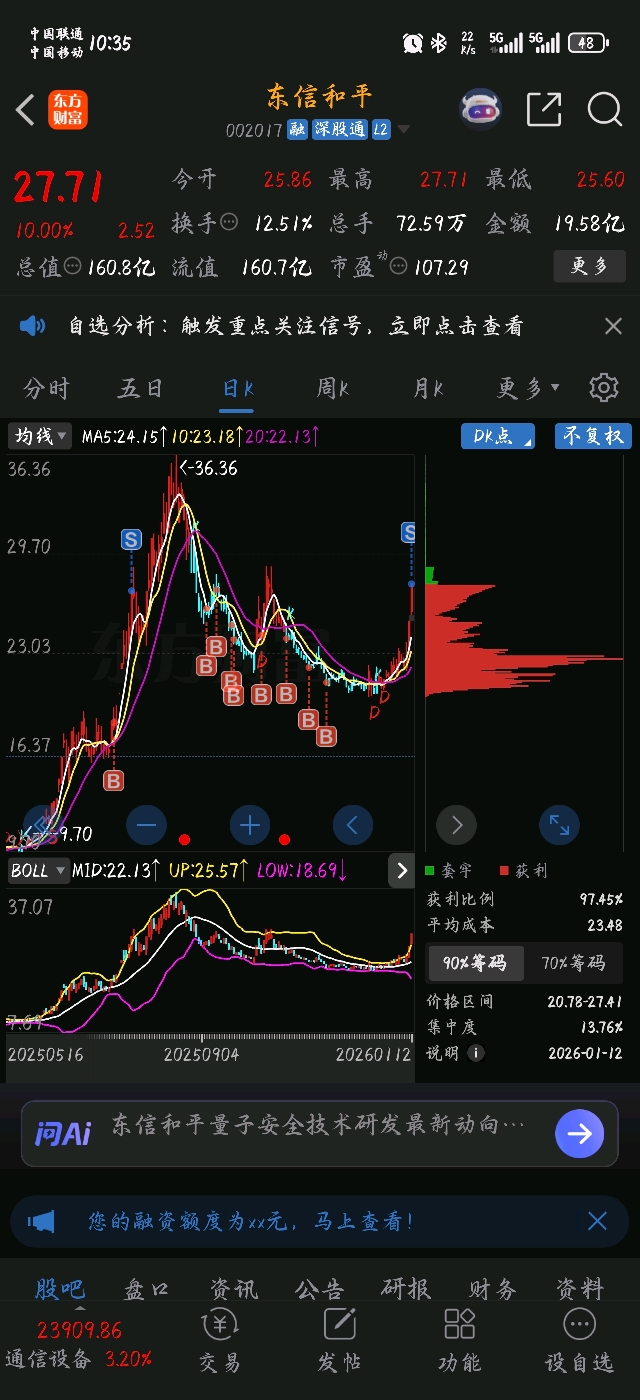The image size is (640, 1400).
Task: Switch to 五日 chart tab
Action: click(x=141, y=388)
